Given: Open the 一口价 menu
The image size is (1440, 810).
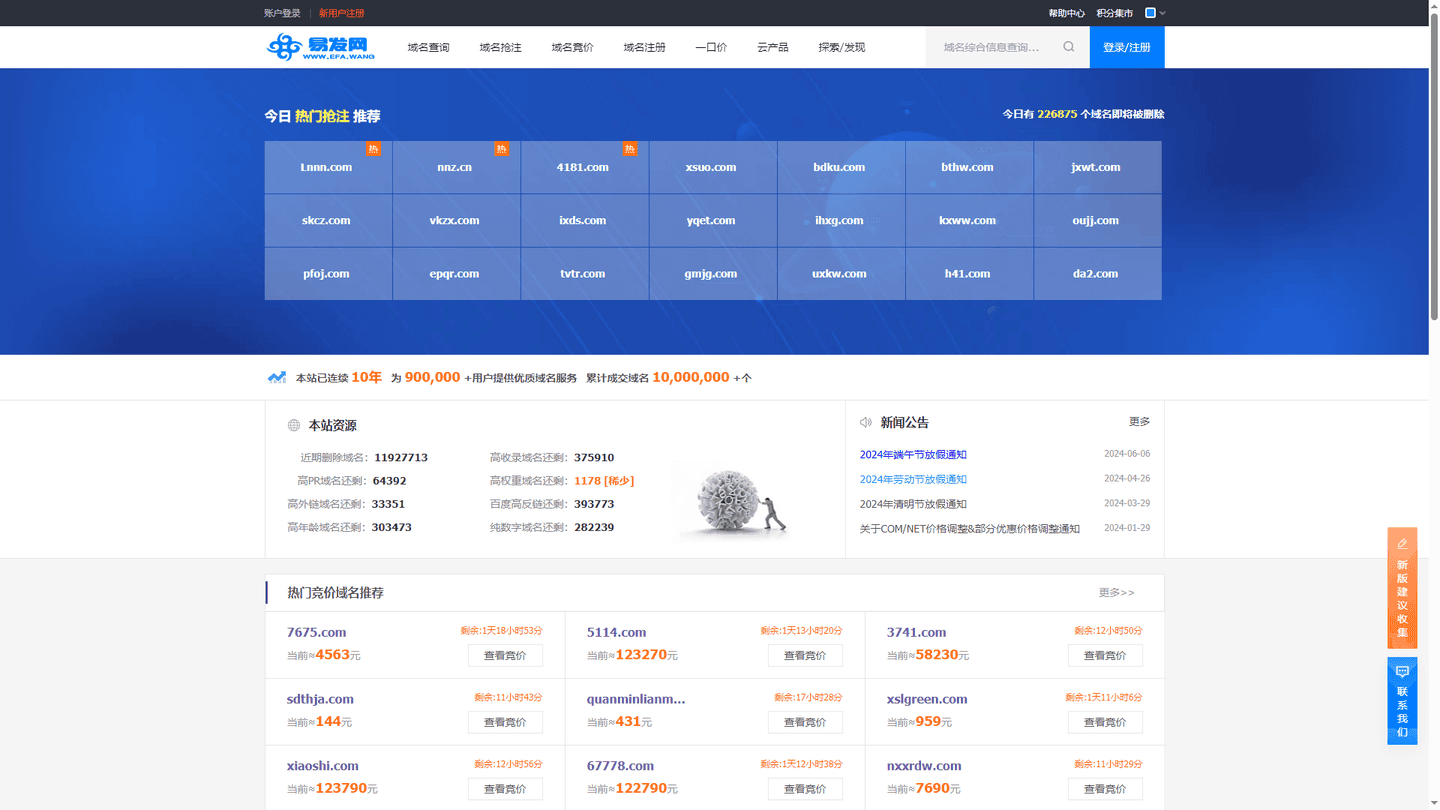Looking at the screenshot, I should point(711,47).
